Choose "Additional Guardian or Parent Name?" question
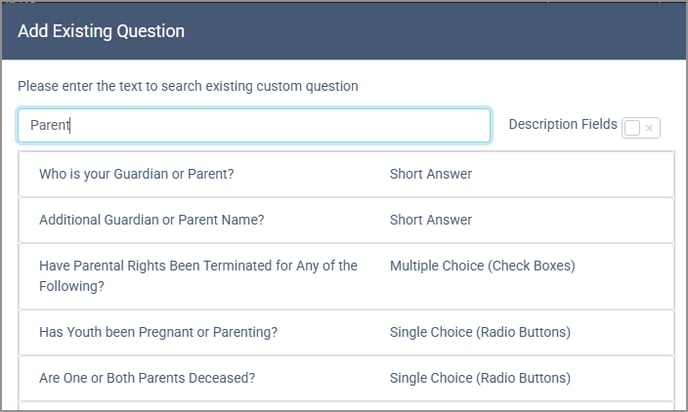The image size is (688, 412). coord(155,220)
